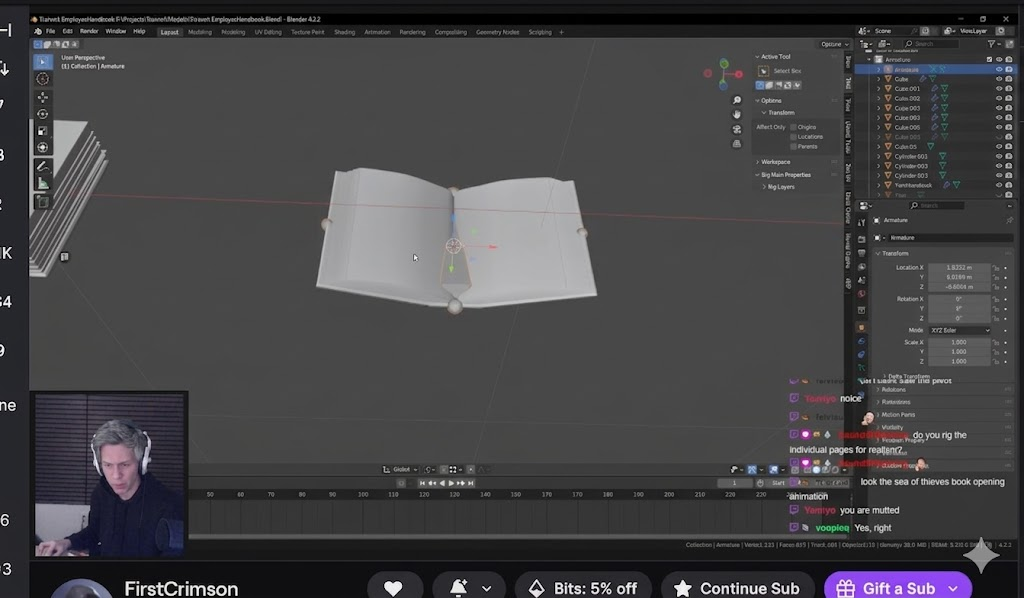Hide Cube in viewport via eye icon
The height and width of the screenshot is (598, 1024).
(x=999, y=79)
